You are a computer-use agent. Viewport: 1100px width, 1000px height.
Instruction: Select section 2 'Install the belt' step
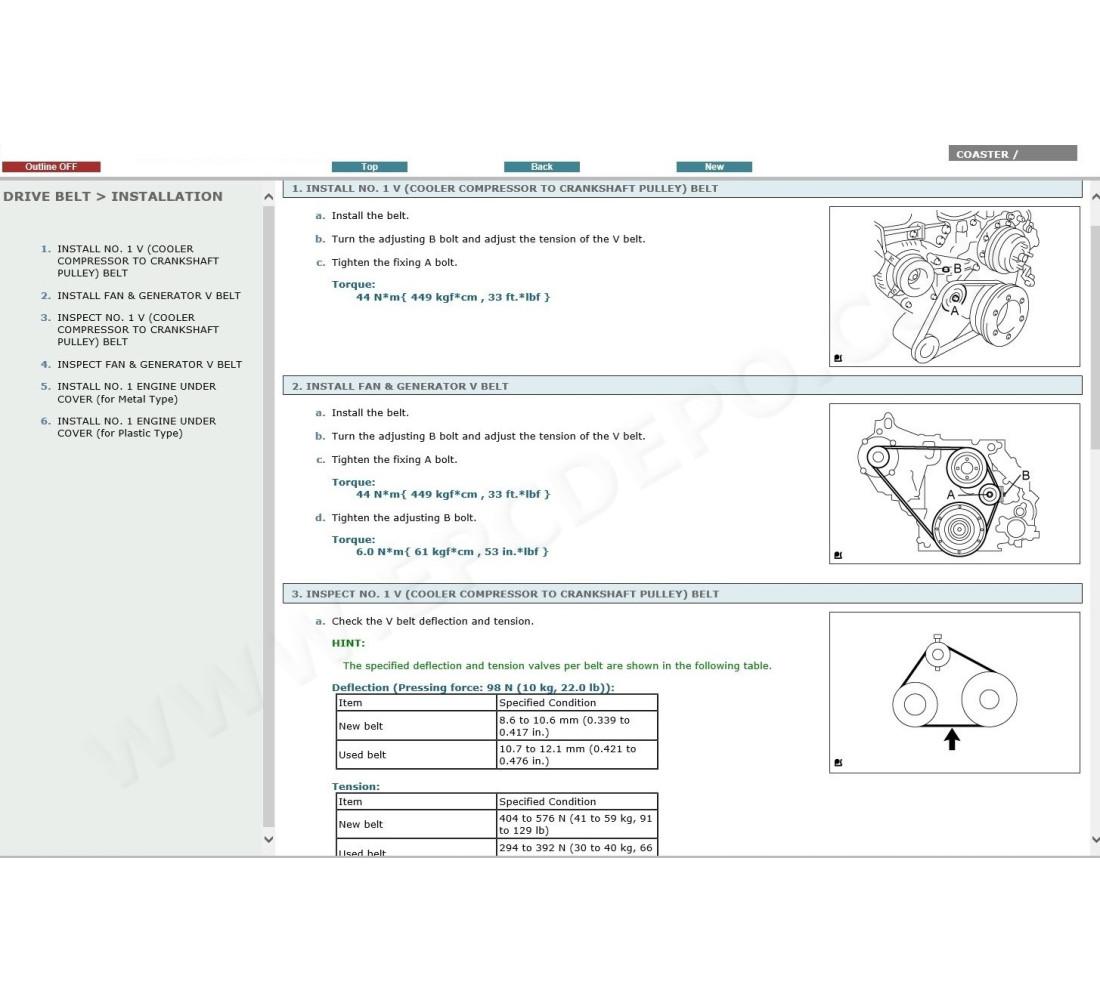370,413
